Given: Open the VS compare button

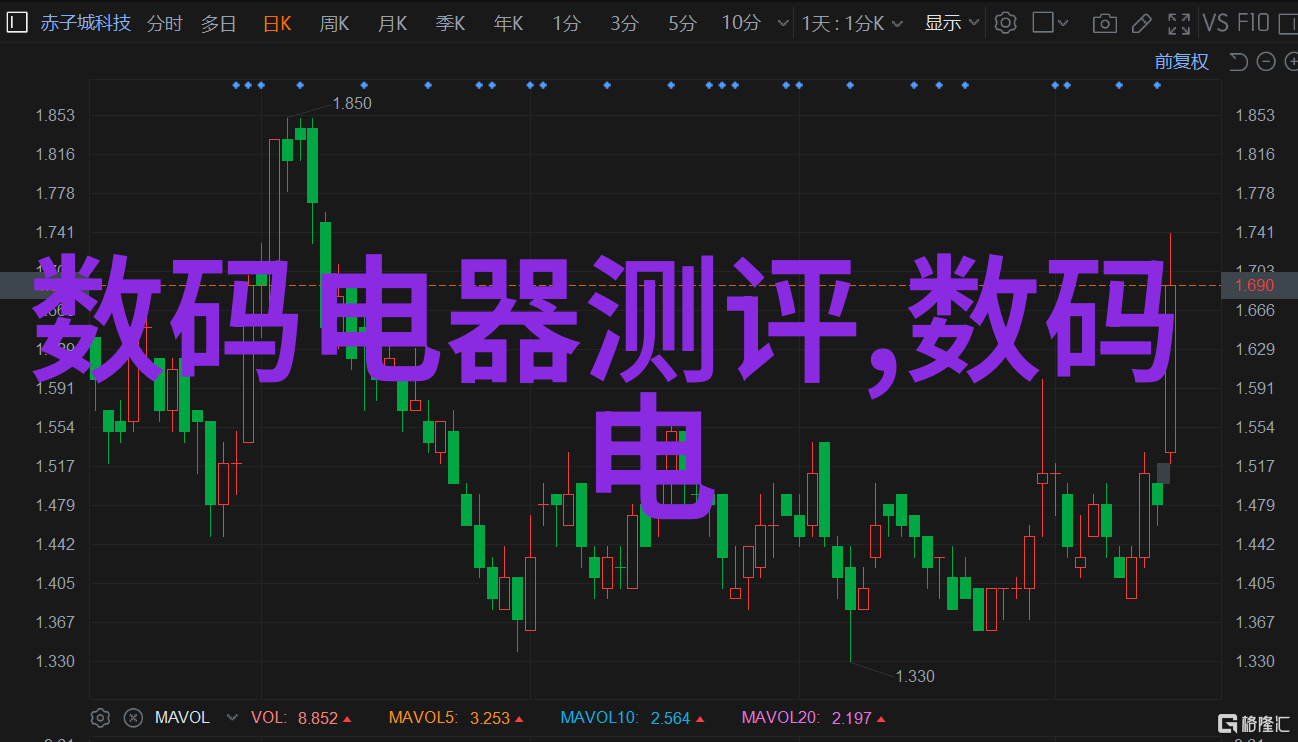Looking at the screenshot, I should click(x=1215, y=23).
